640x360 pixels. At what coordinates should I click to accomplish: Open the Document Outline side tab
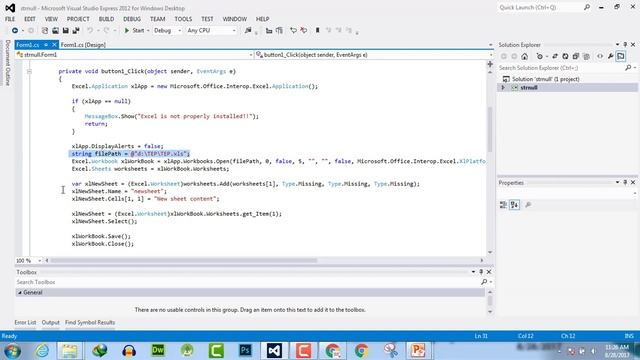pyautogui.click(x=7, y=63)
